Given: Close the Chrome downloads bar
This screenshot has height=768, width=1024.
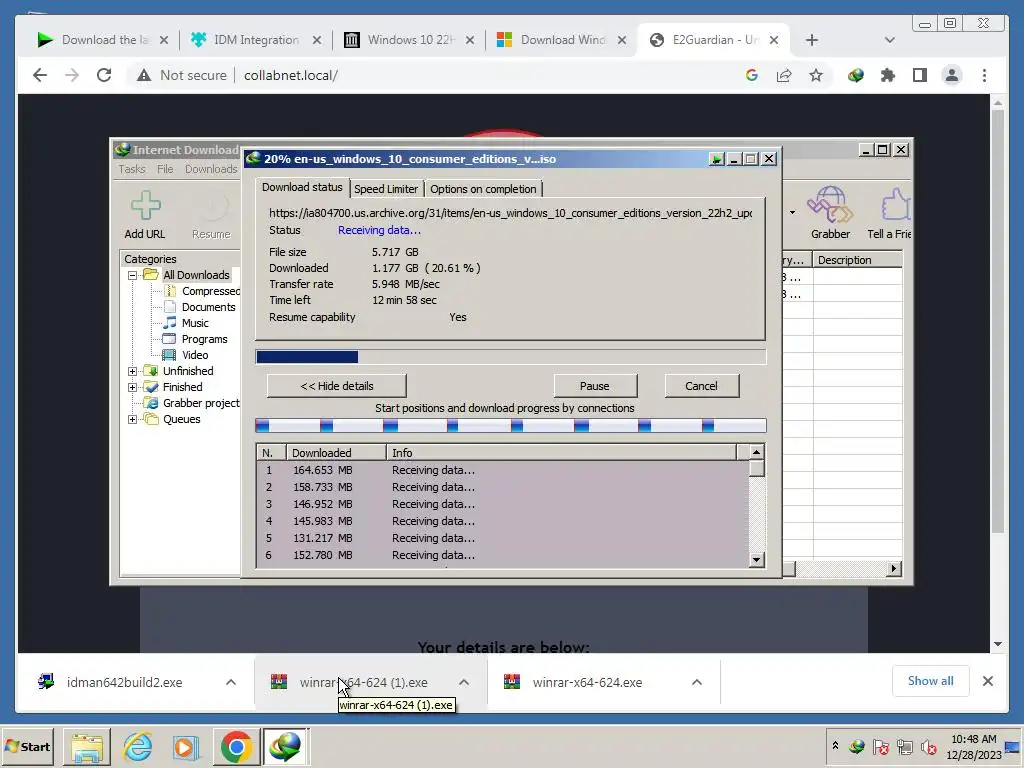Looking at the screenshot, I should tap(987, 681).
